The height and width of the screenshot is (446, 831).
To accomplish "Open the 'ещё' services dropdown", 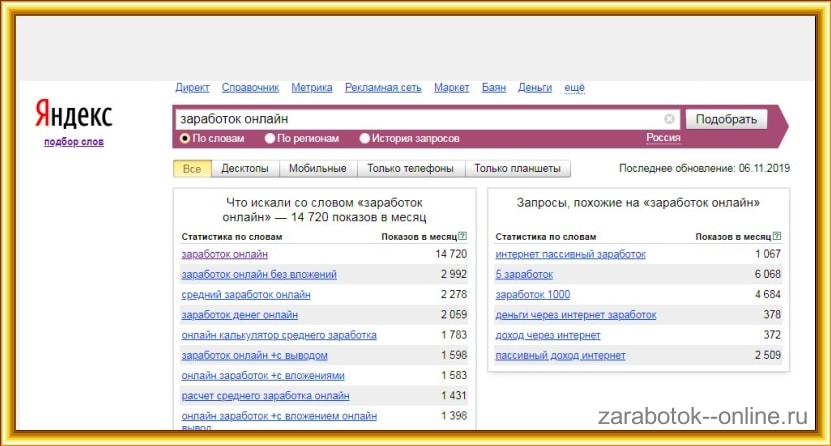I will 574,88.
